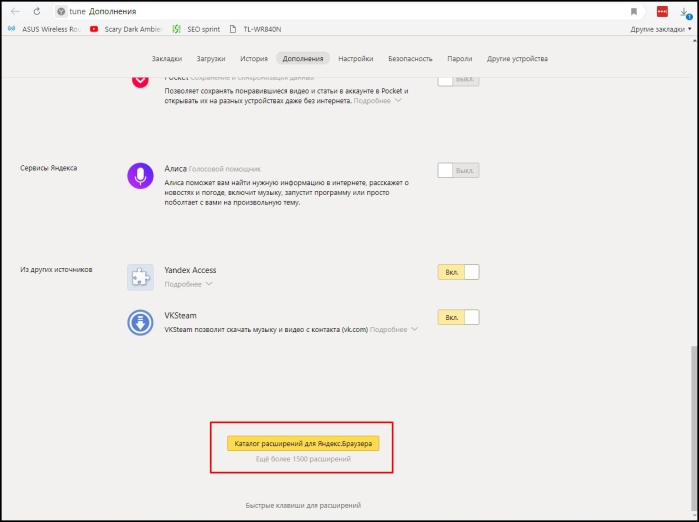The image size is (699, 522).
Task: Open Быстрые клавиши для расширений link
Action: pyautogui.click(x=303, y=505)
